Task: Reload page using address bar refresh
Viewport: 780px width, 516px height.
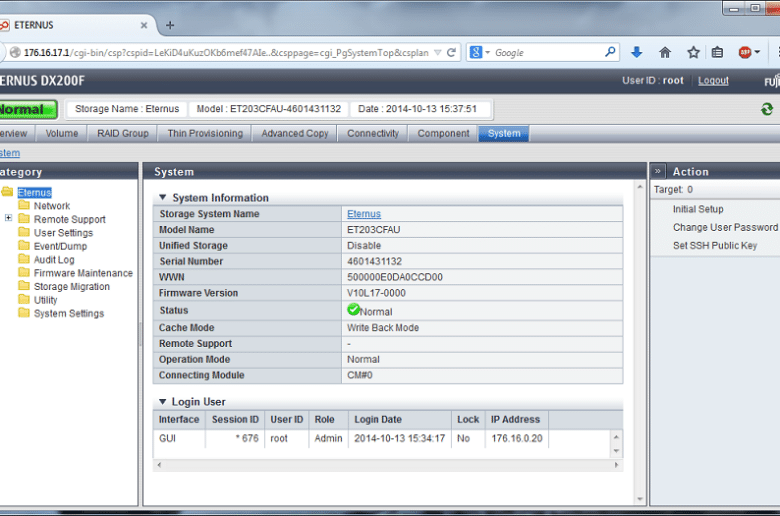Action: (x=451, y=52)
